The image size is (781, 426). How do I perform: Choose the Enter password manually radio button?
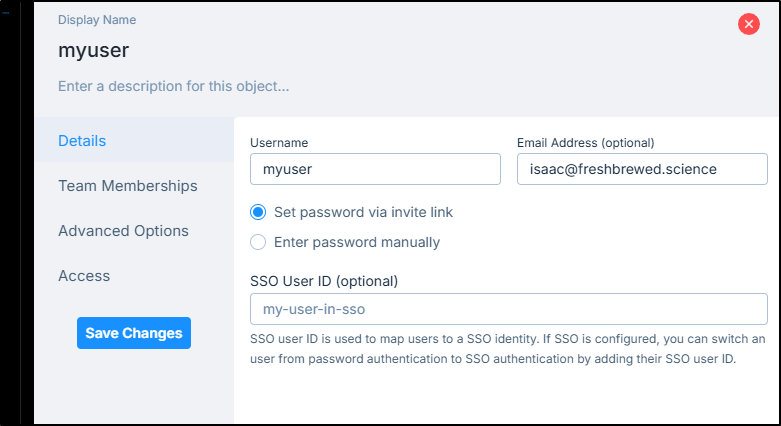(x=258, y=242)
